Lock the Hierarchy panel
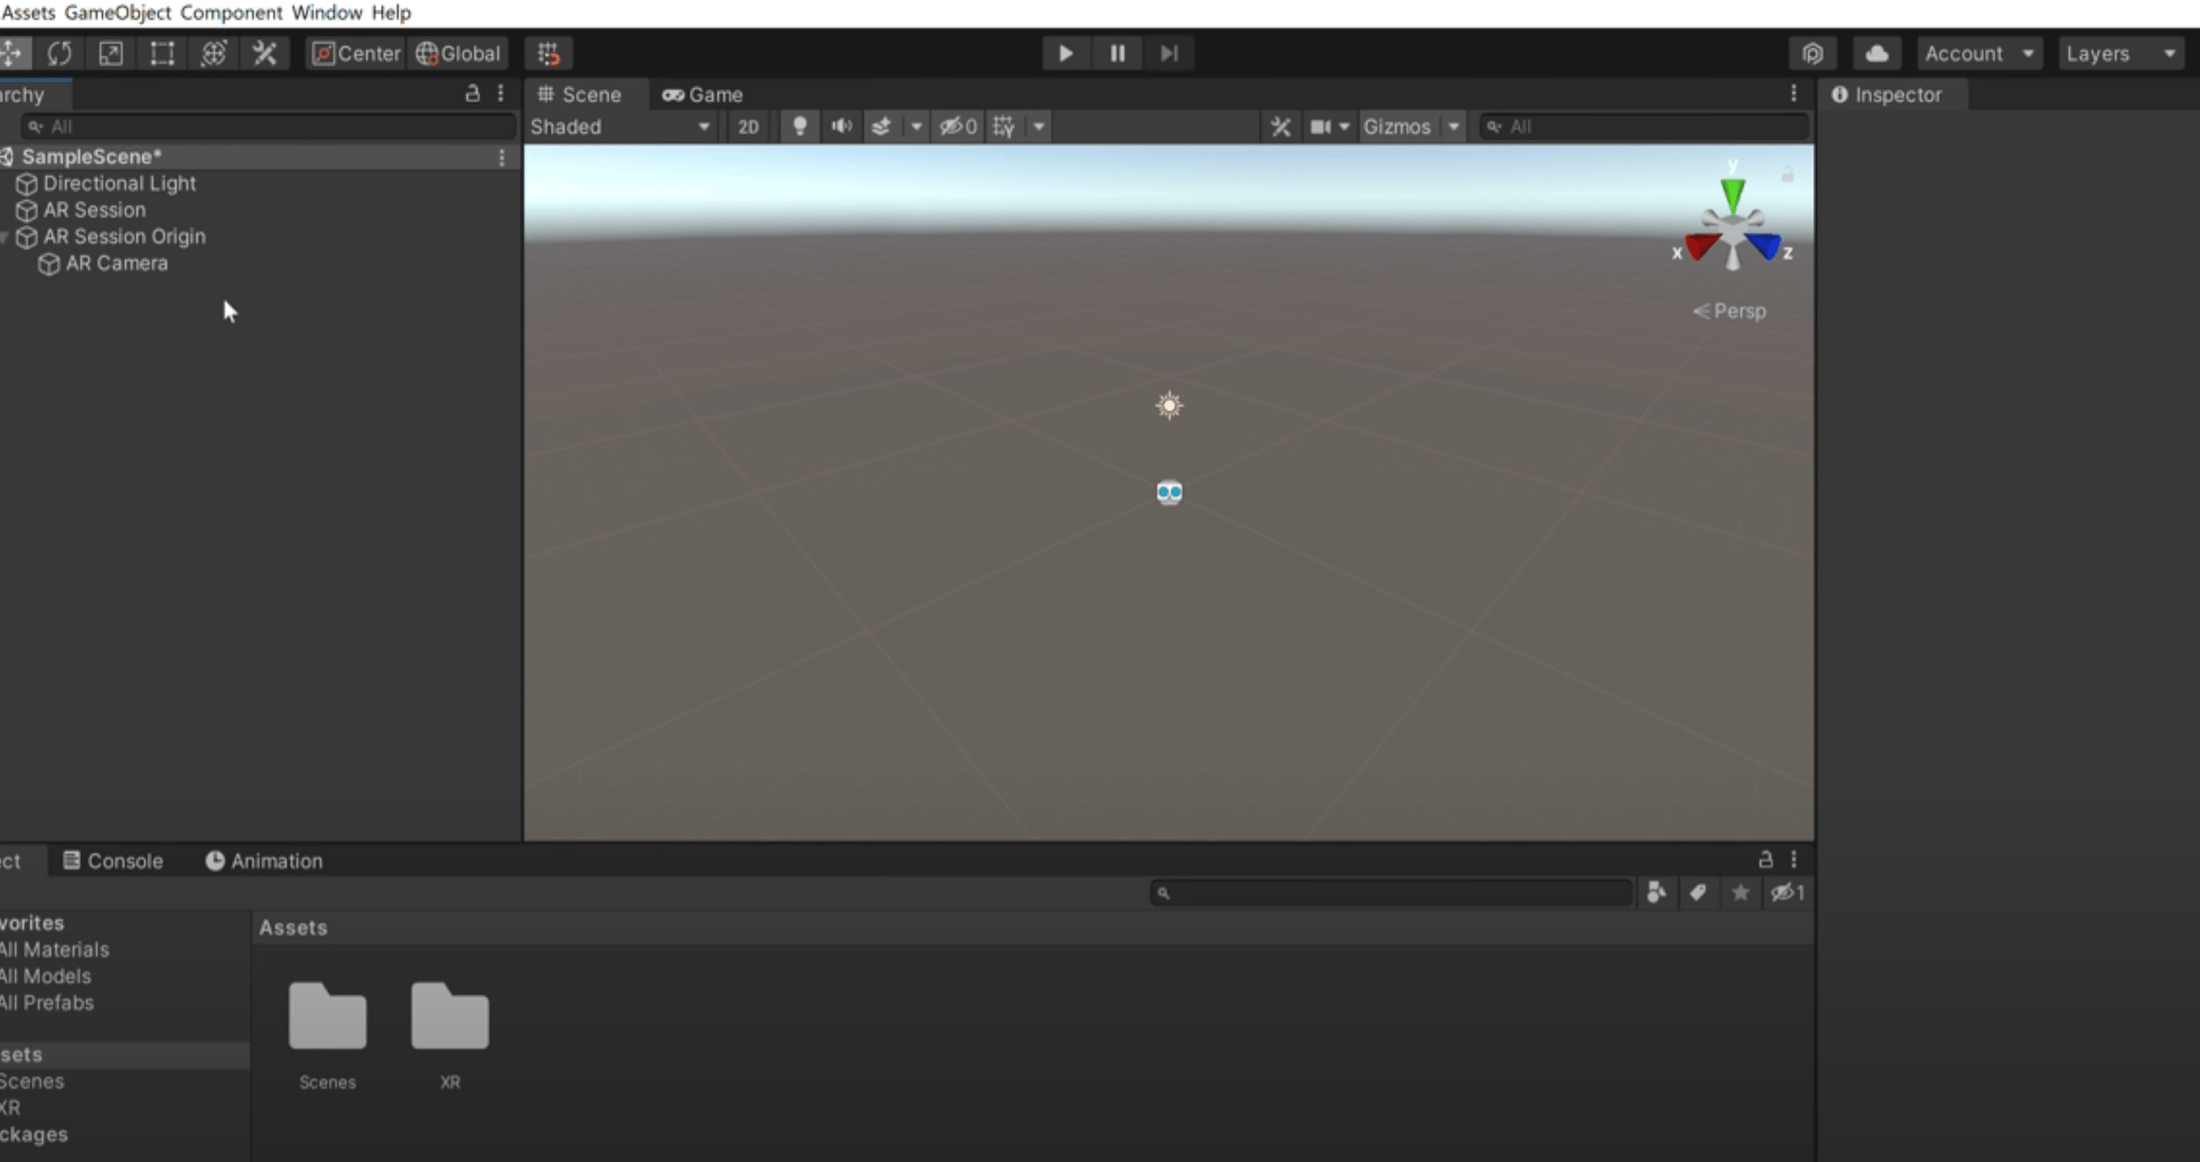Viewport: 2200px width, 1162px height. pyautogui.click(x=473, y=94)
